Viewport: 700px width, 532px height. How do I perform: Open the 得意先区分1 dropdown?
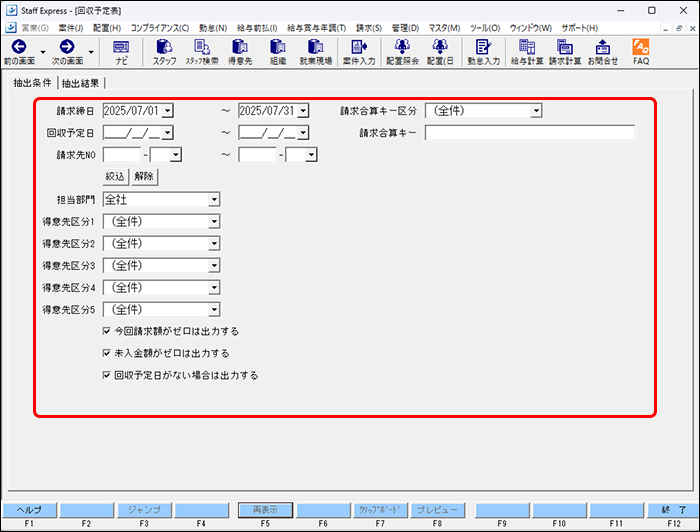pyautogui.click(x=214, y=221)
